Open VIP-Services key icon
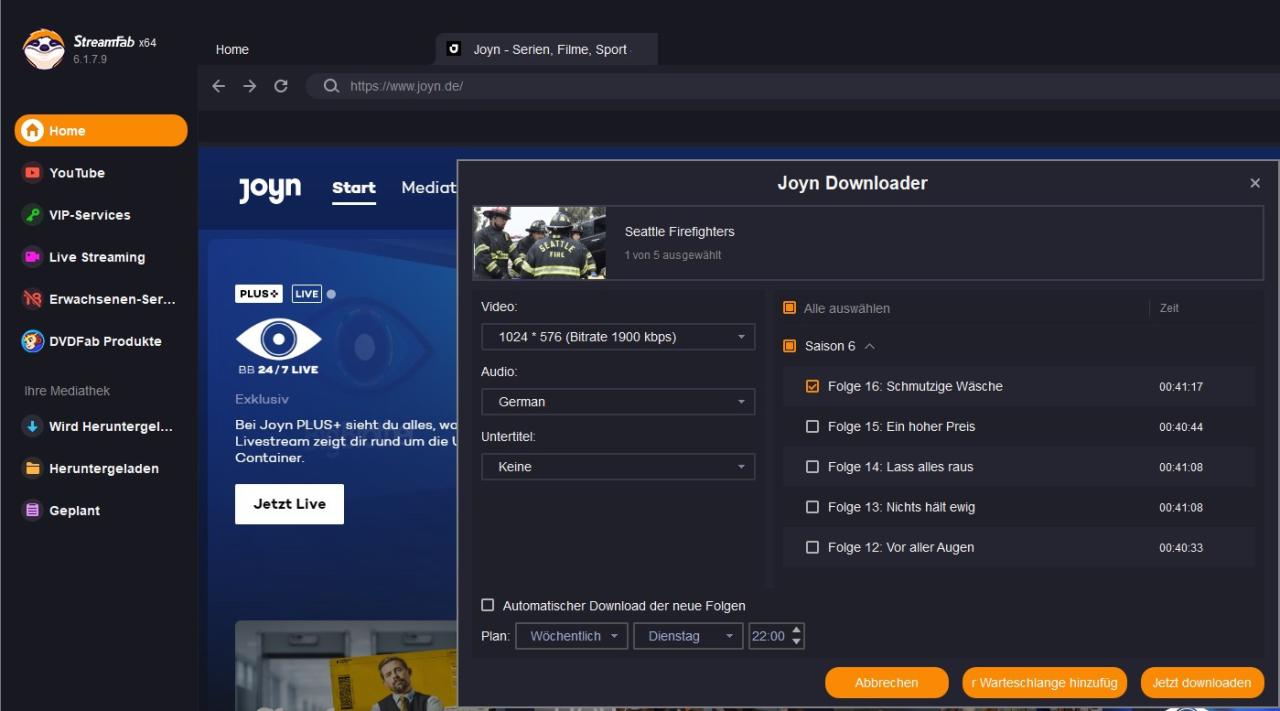The height and width of the screenshot is (711, 1280). (x=33, y=215)
